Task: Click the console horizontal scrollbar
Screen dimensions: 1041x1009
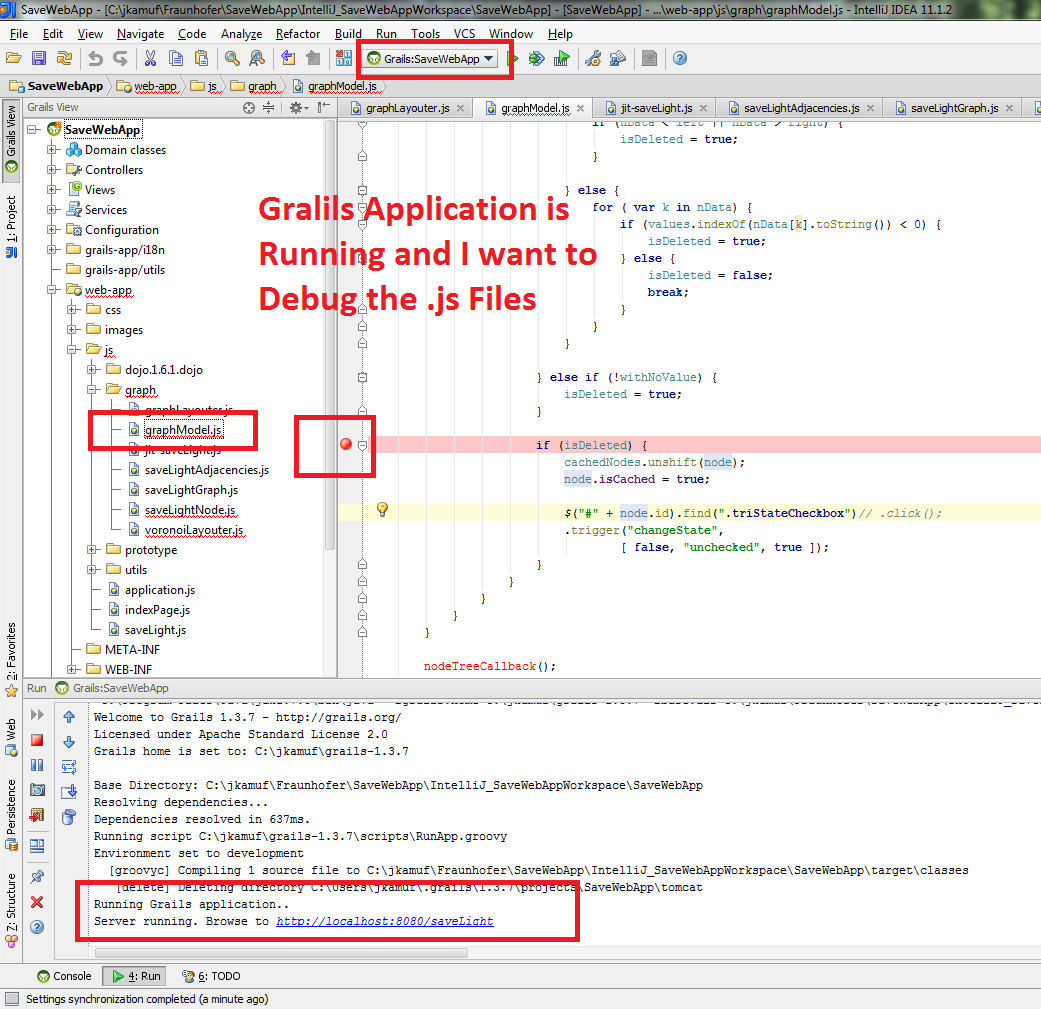Action: point(281,953)
